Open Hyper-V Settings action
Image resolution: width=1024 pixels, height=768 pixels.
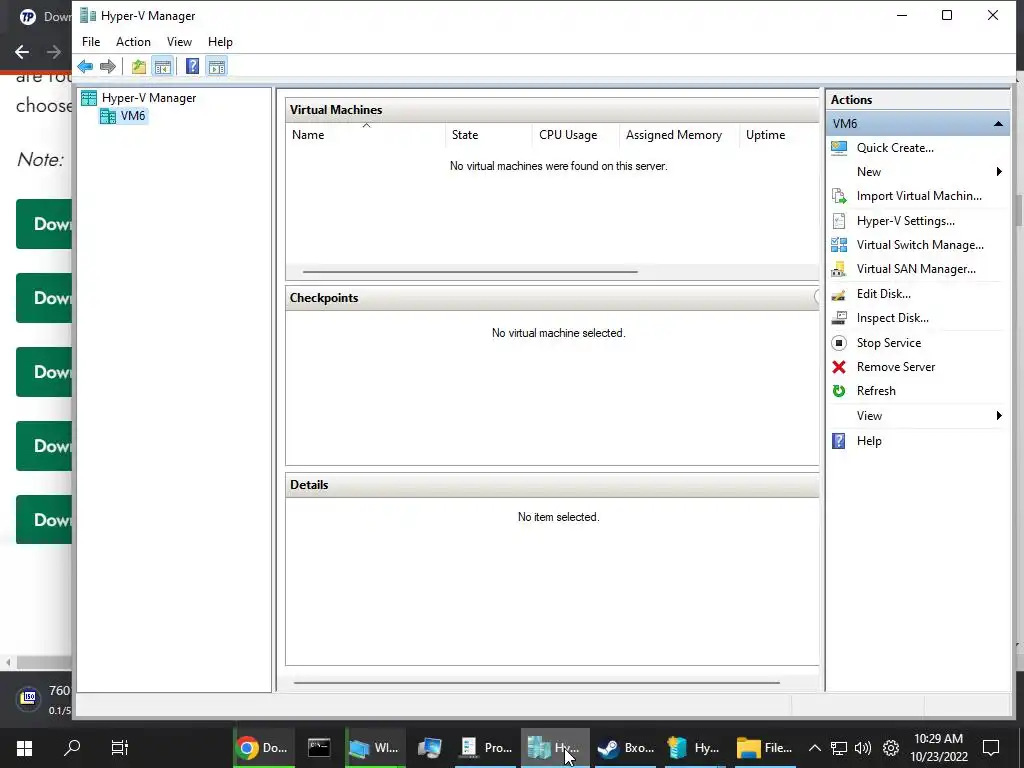(x=905, y=221)
